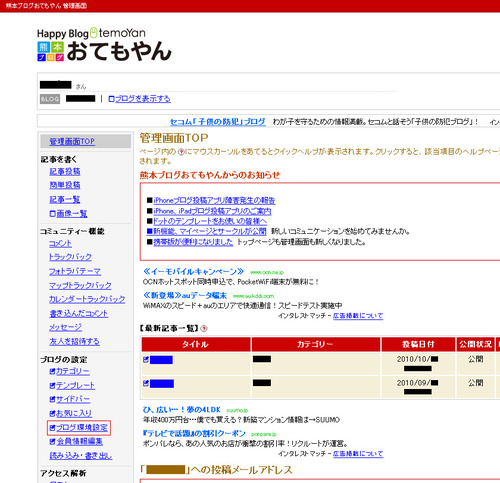Open the ブログを表示する link

point(143,99)
